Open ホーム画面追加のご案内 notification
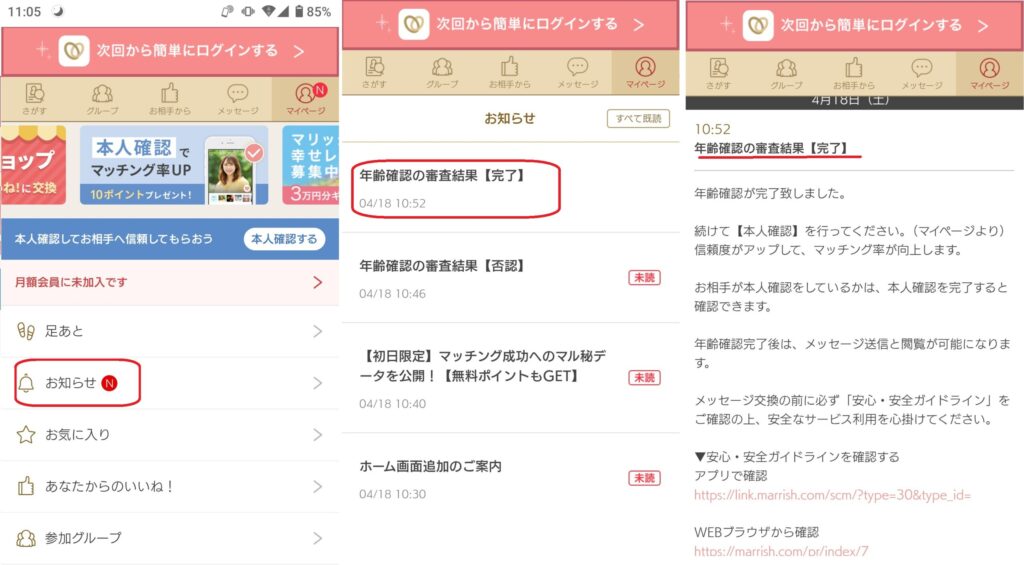1024x565 pixels. pos(511,479)
